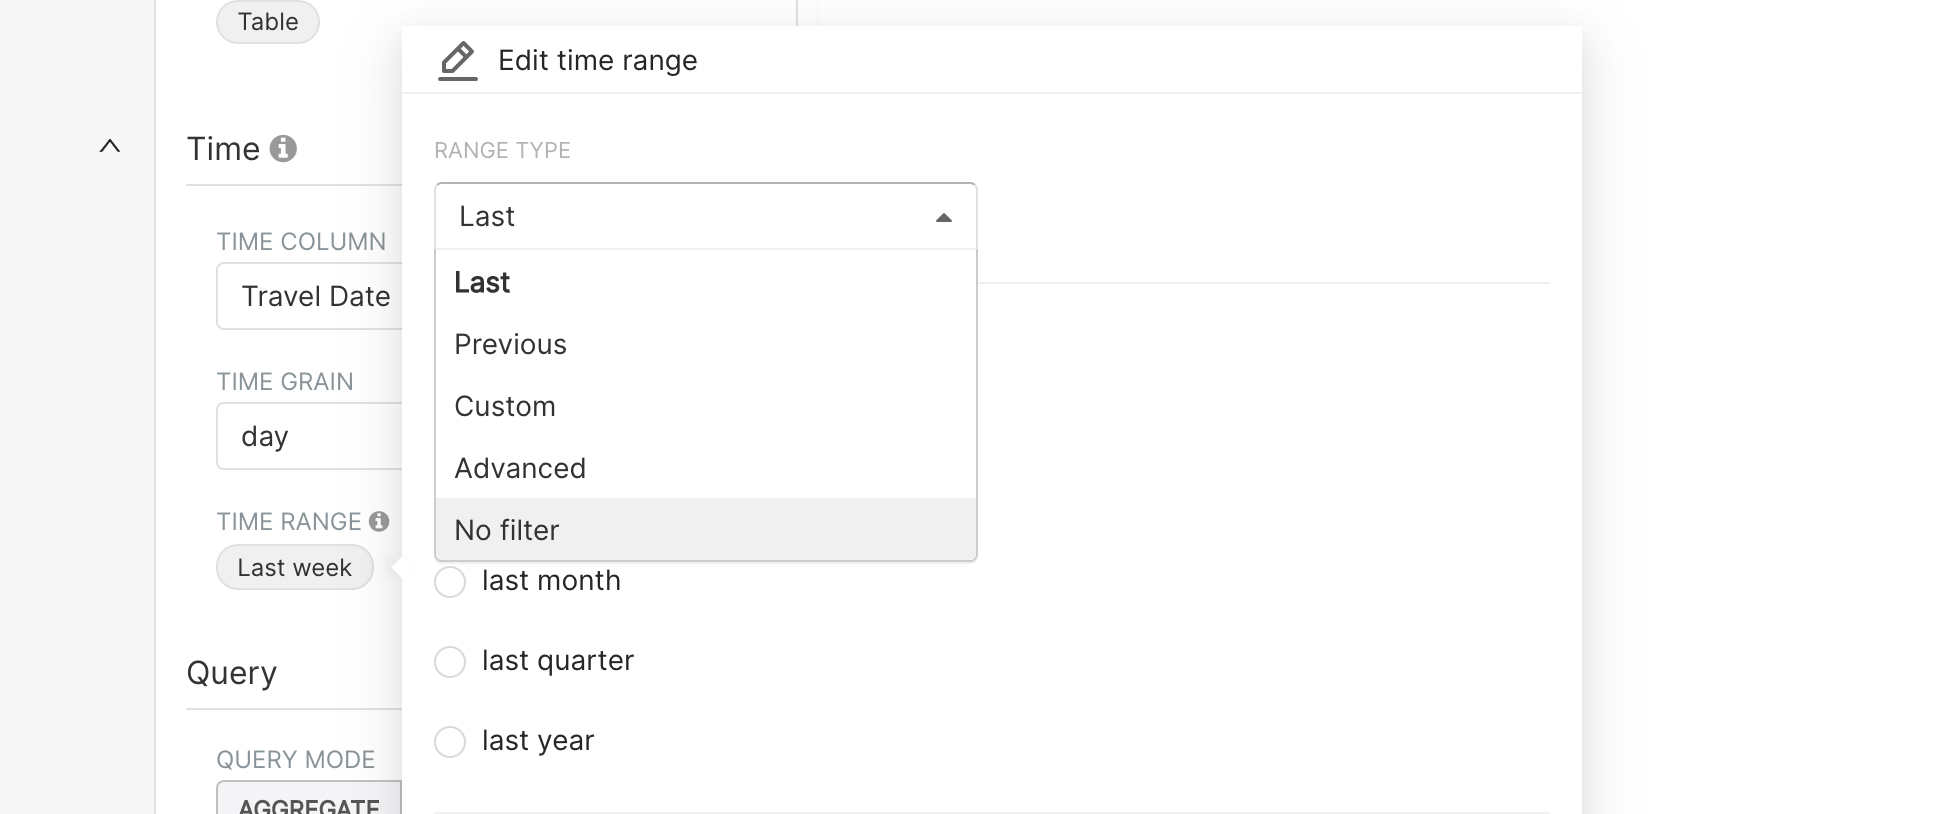Viewport: 1944px width, 814px height.
Task: Choose Custom from the range type list
Action: point(505,407)
